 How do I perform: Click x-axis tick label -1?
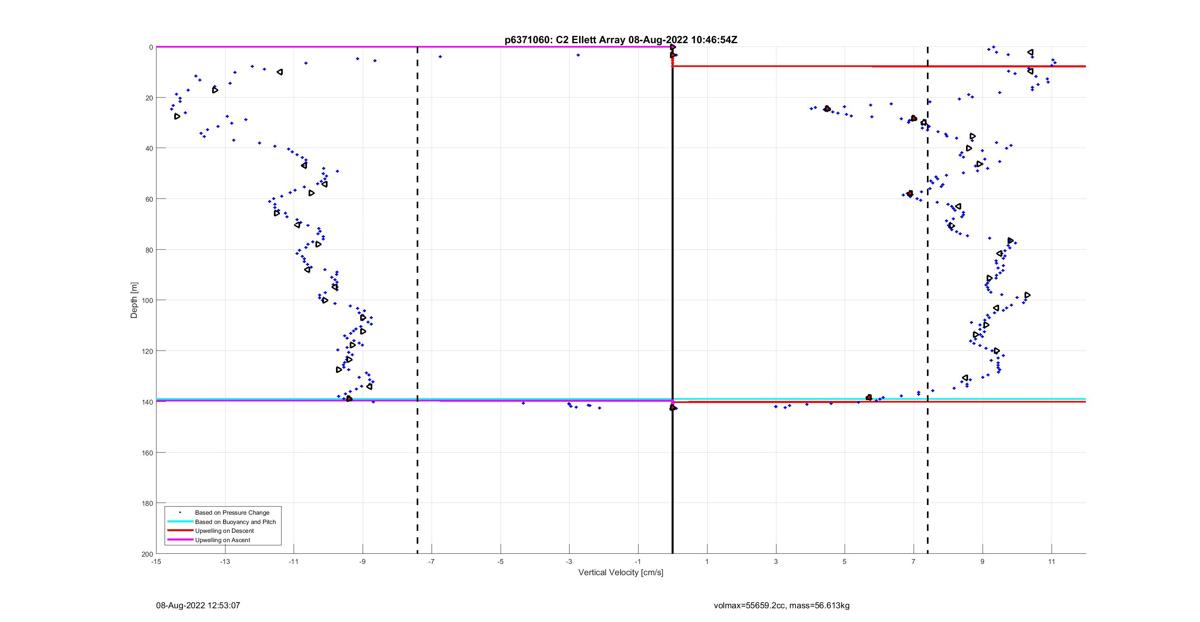click(638, 562)
